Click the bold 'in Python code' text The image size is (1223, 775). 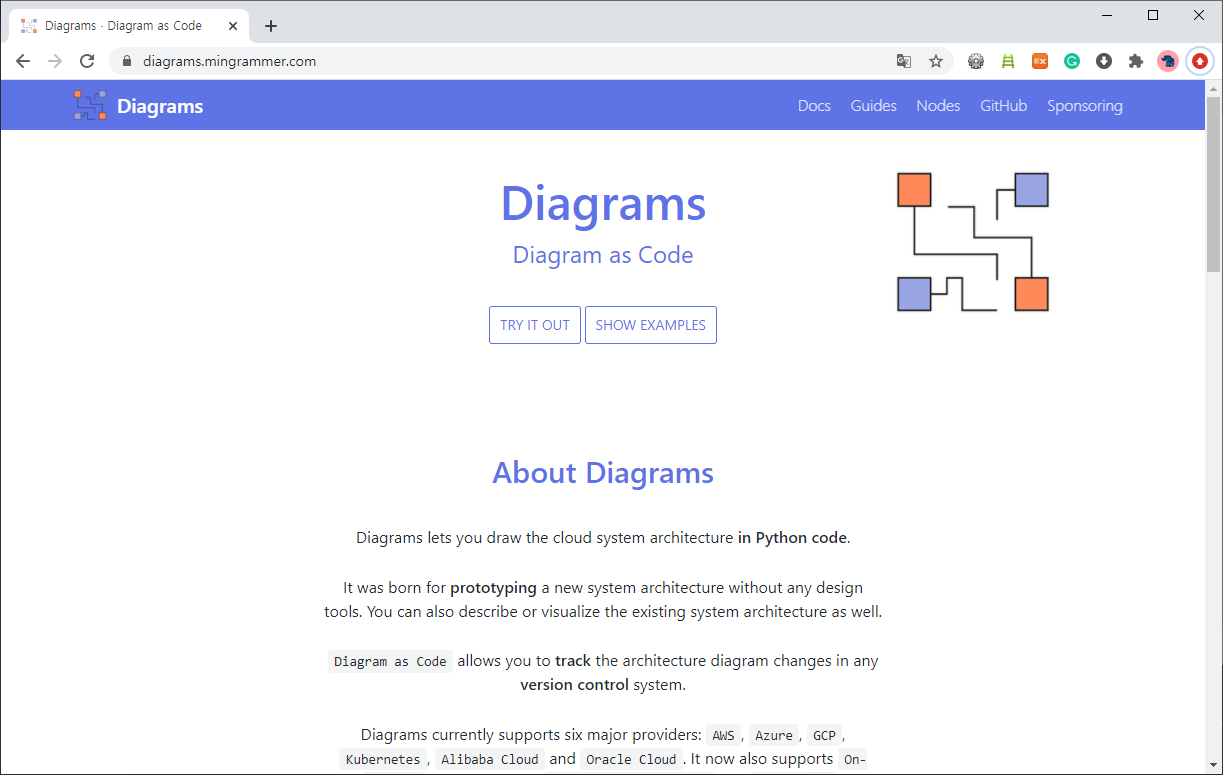[x=792, y=538]
